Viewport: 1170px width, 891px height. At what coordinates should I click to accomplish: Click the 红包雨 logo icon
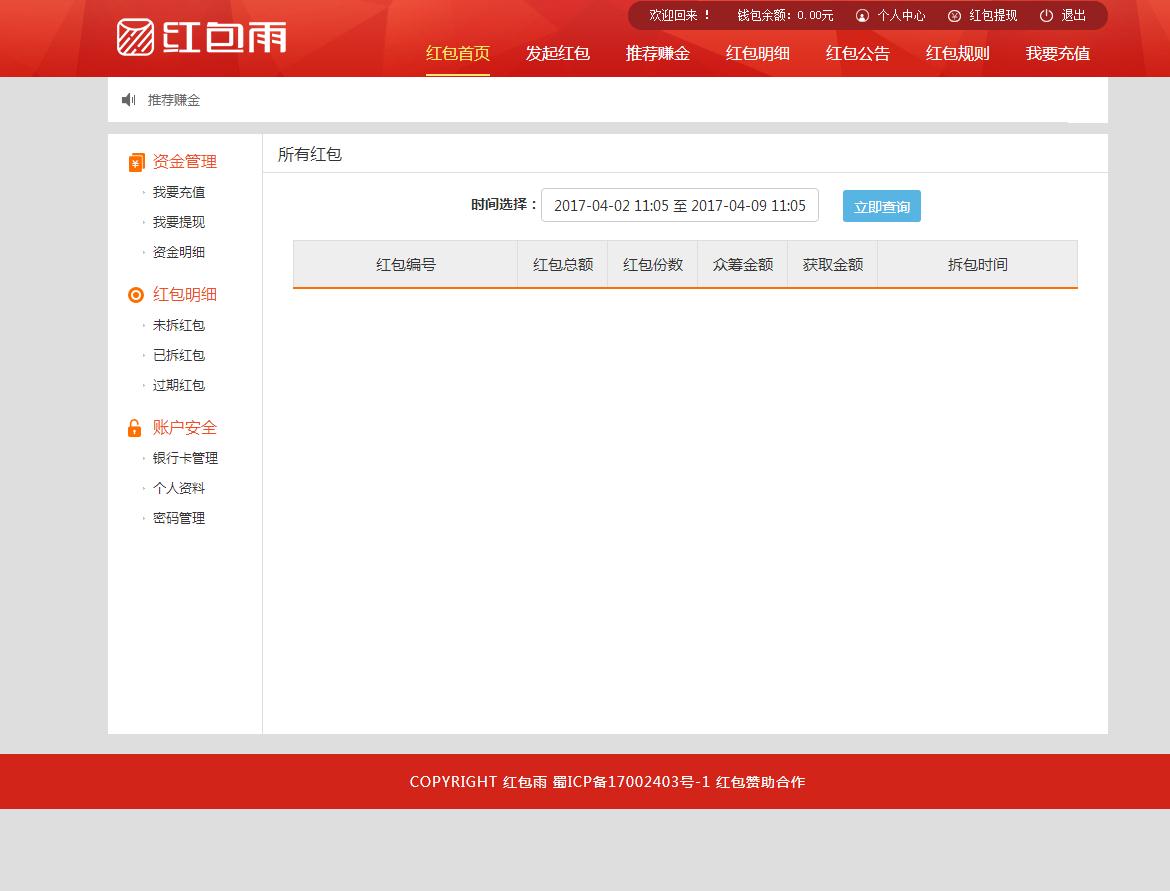[x=135, y=37]
